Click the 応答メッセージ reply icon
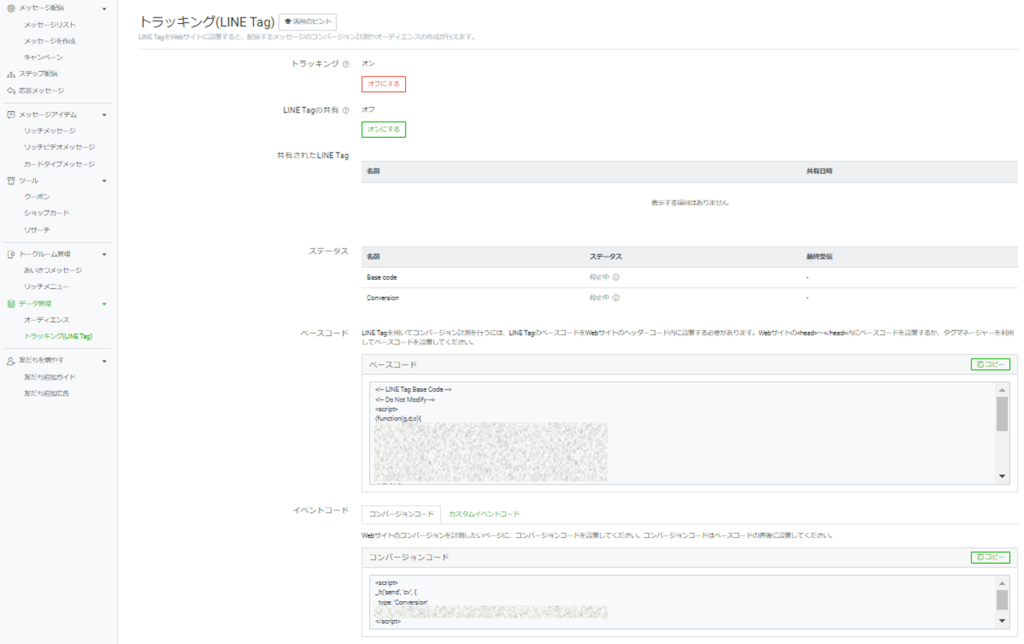The image size is (1024, 644). (11, 91)
